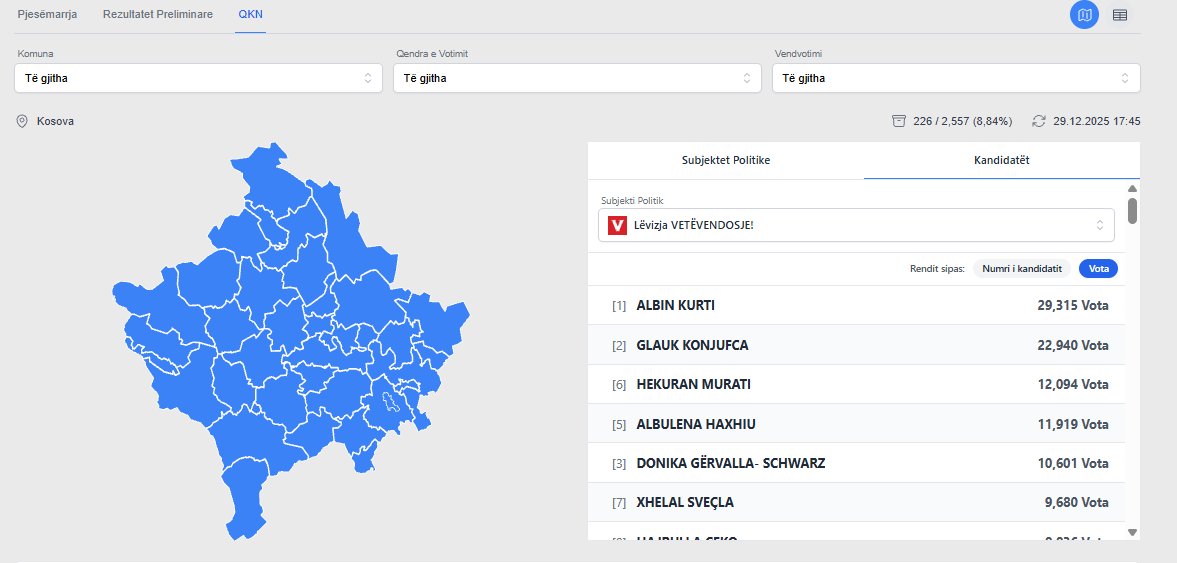Click the Kosova location pin icon
This screenshot has width=1177, height=563.
coord(22,121)
